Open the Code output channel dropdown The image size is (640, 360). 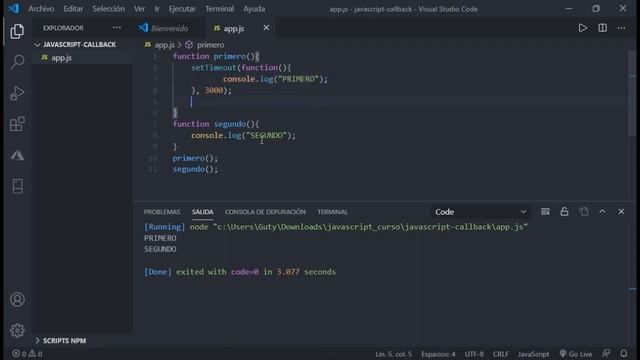[480, 212]
